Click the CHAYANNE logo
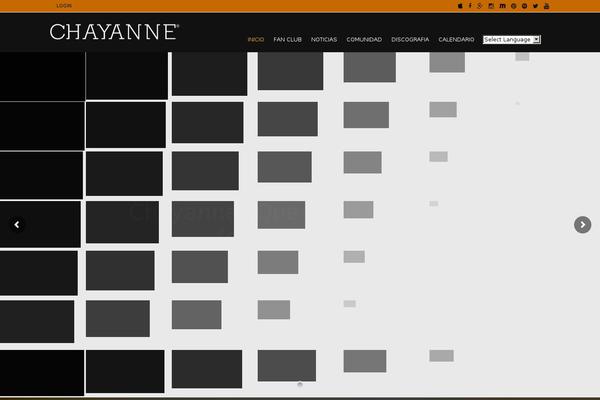The image size is (600, 400). (x=114, y=32)
